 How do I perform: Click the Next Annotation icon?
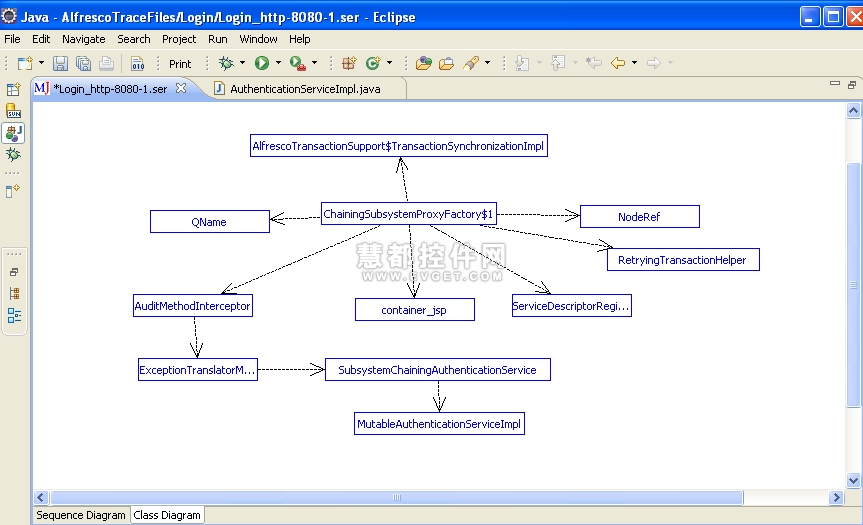point(522,63)
